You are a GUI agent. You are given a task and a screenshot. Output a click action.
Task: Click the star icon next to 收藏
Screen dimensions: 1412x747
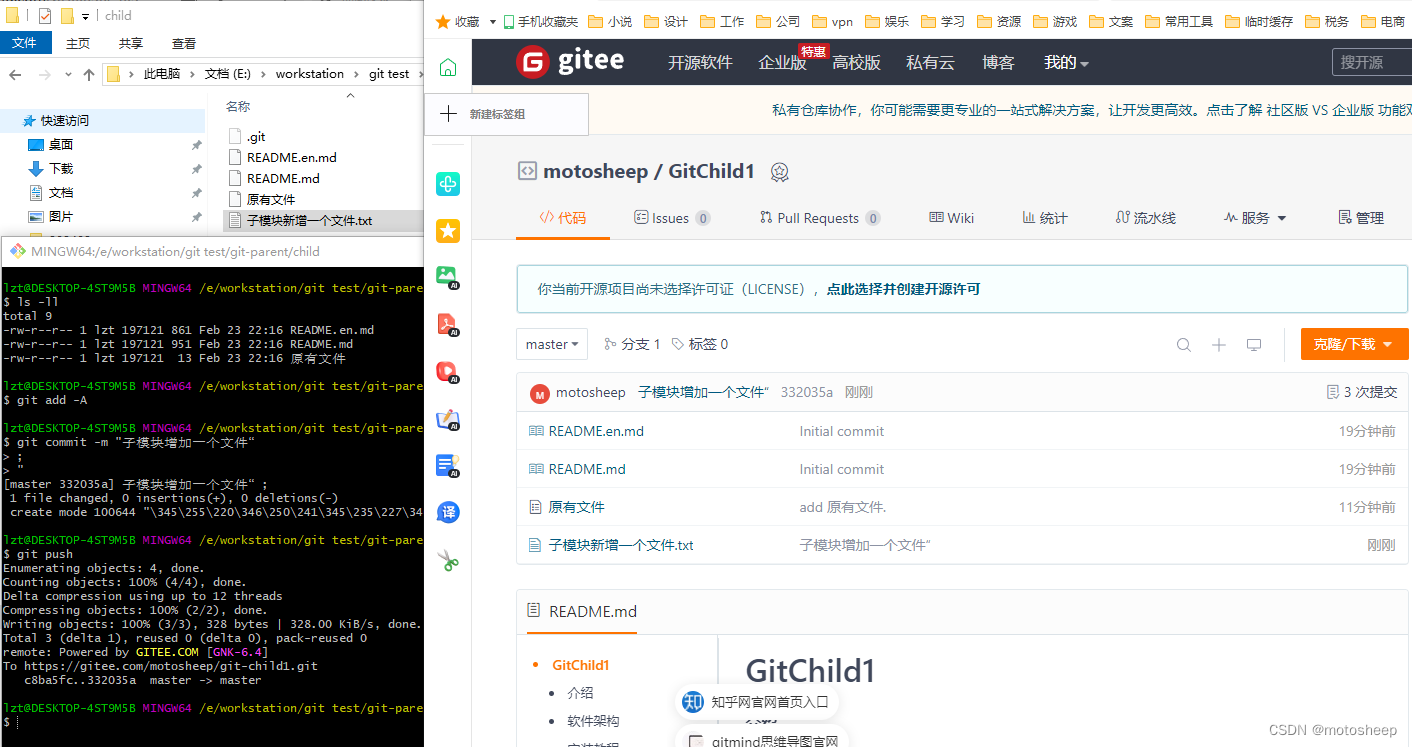443,21
